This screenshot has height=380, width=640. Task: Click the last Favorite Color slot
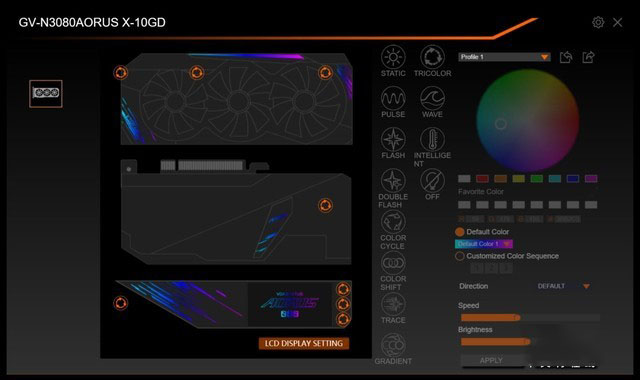[591, 204]
